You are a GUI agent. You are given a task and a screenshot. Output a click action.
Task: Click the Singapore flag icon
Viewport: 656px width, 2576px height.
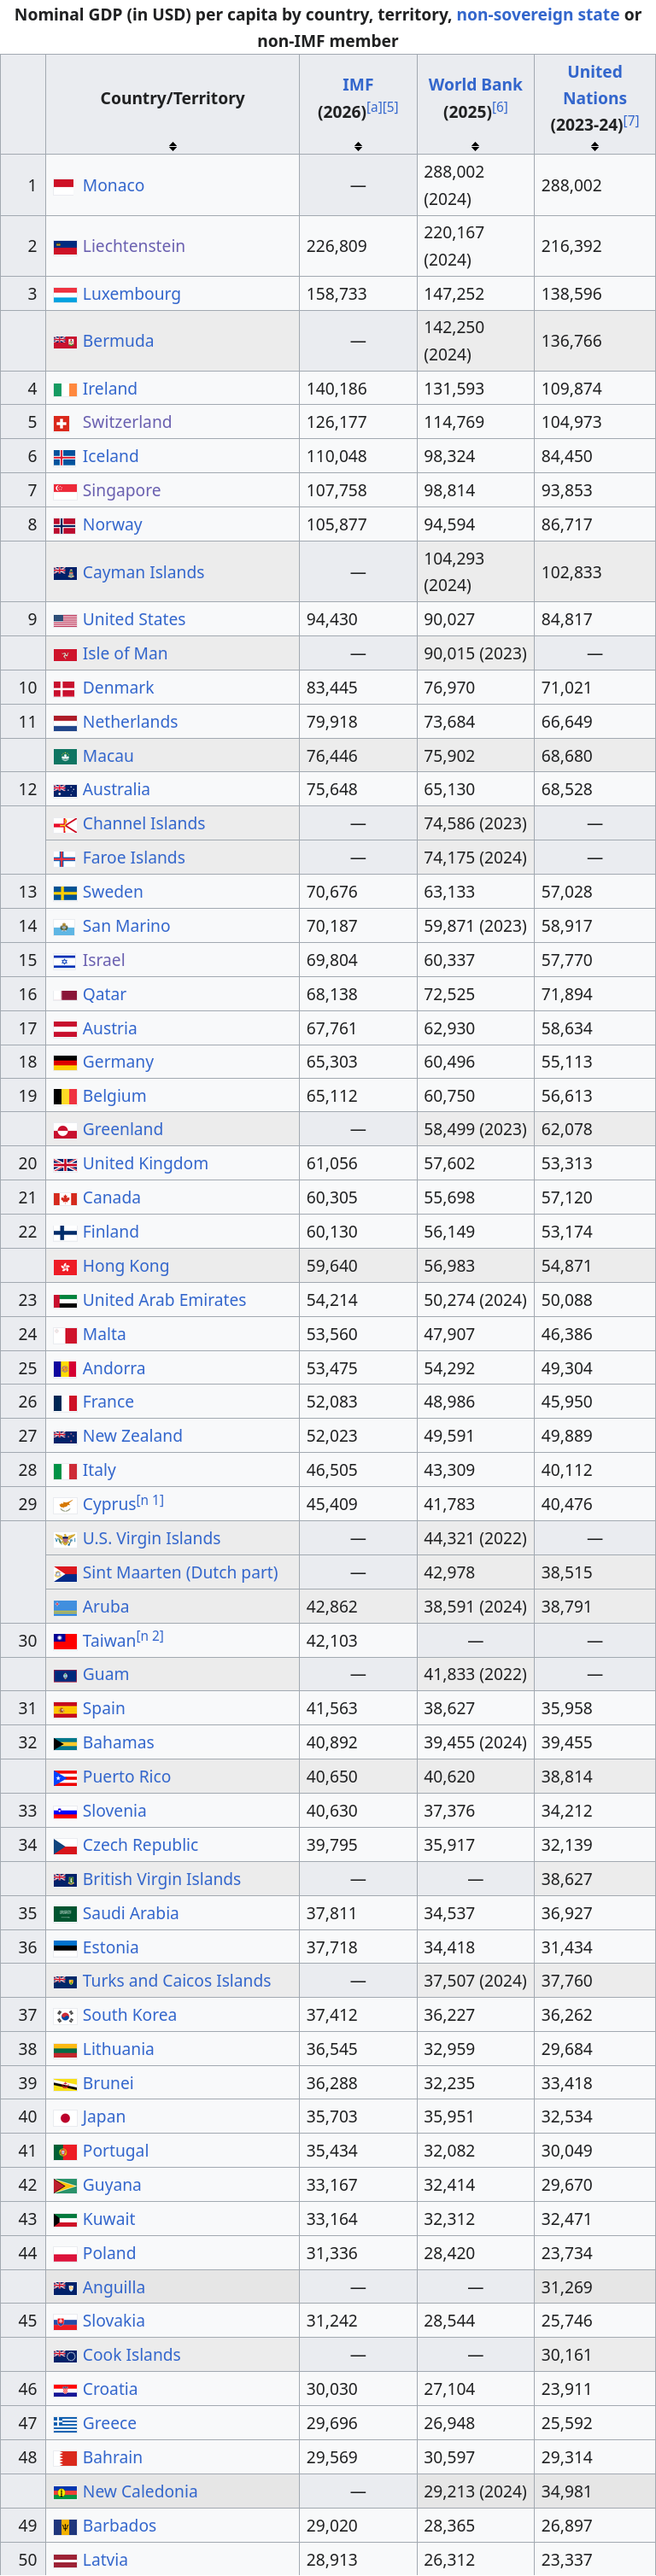[65, 490]
